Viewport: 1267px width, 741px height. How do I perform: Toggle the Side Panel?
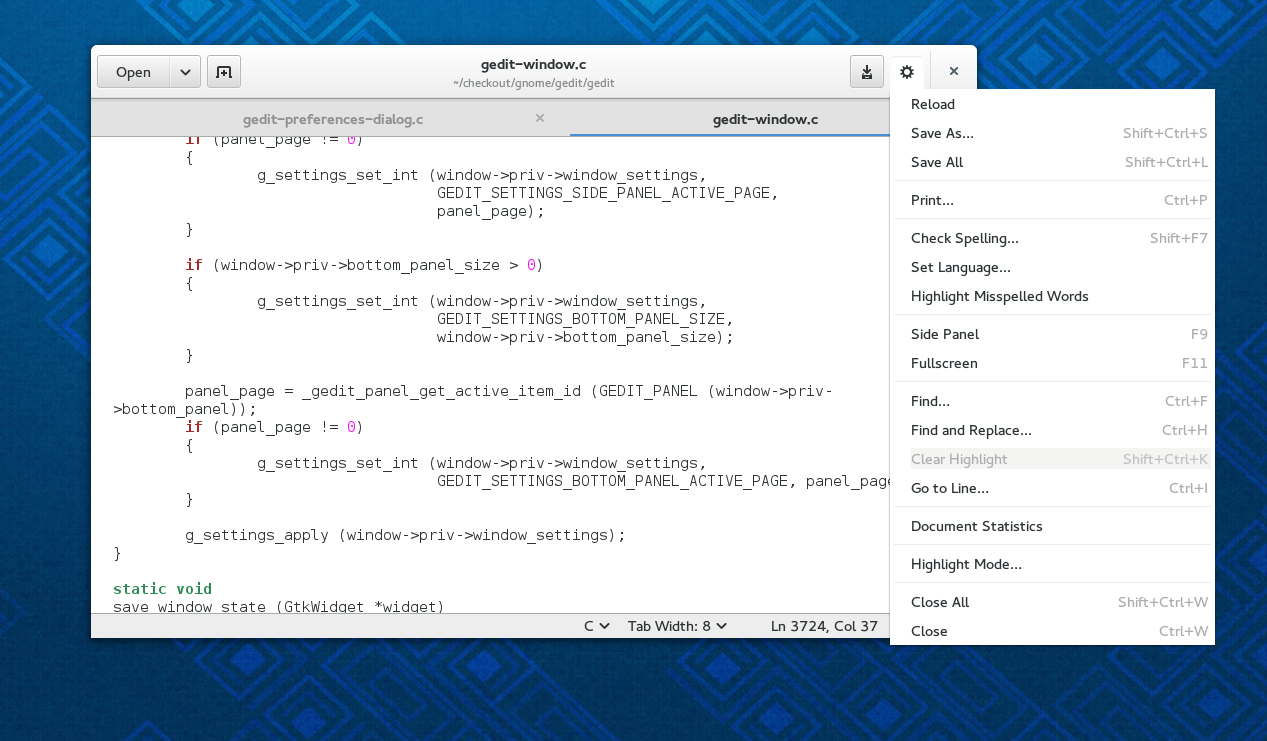tap(944, 334)
